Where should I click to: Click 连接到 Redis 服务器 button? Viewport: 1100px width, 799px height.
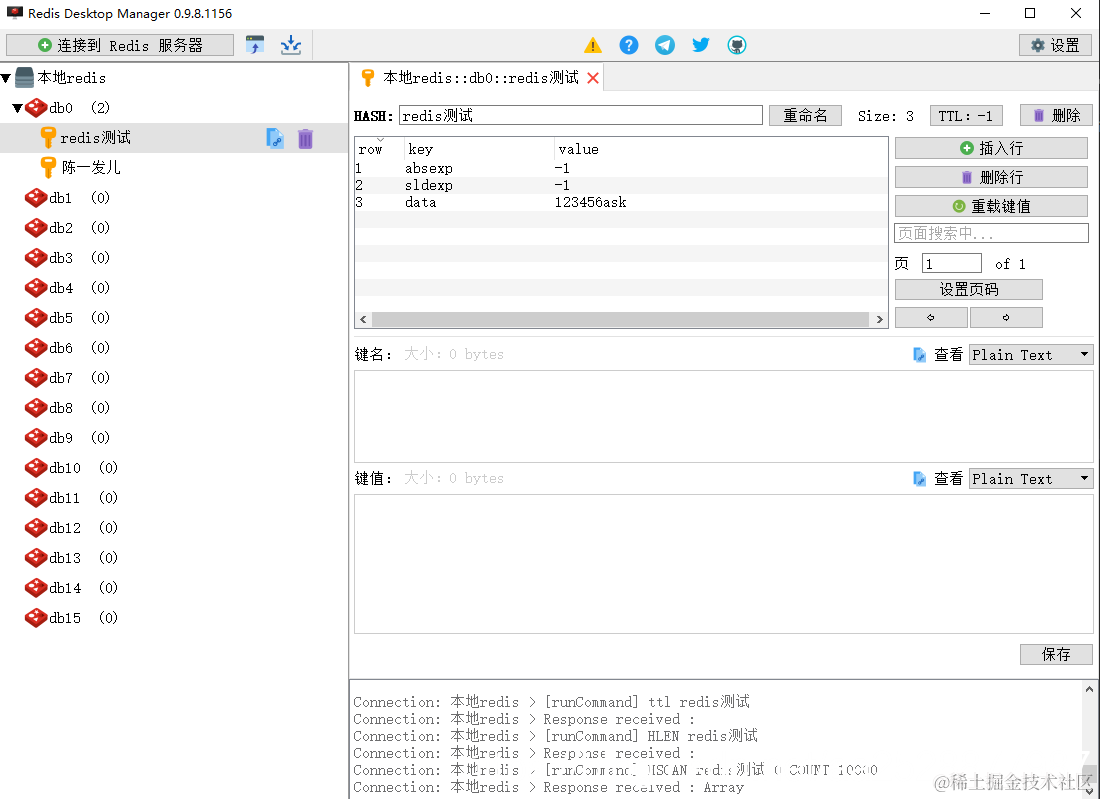pos(120,46)
